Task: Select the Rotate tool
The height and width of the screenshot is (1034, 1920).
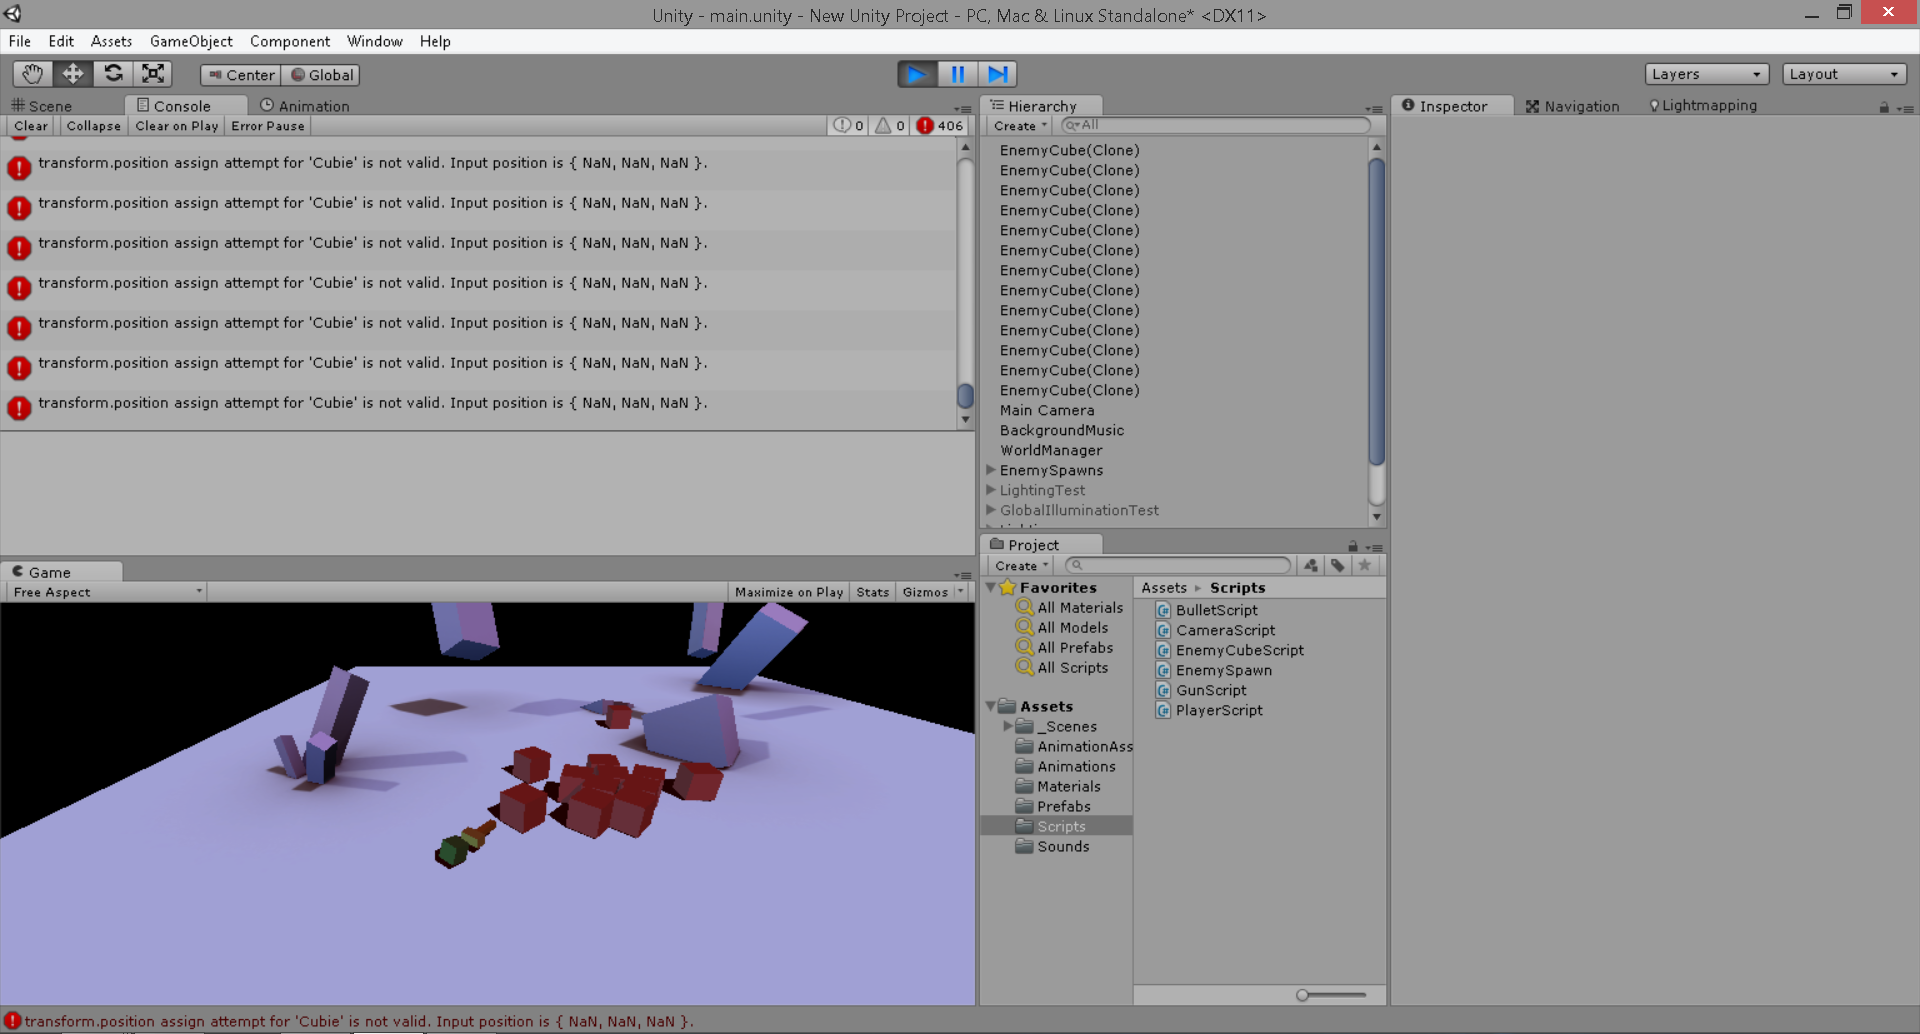Action: point(113,74)
